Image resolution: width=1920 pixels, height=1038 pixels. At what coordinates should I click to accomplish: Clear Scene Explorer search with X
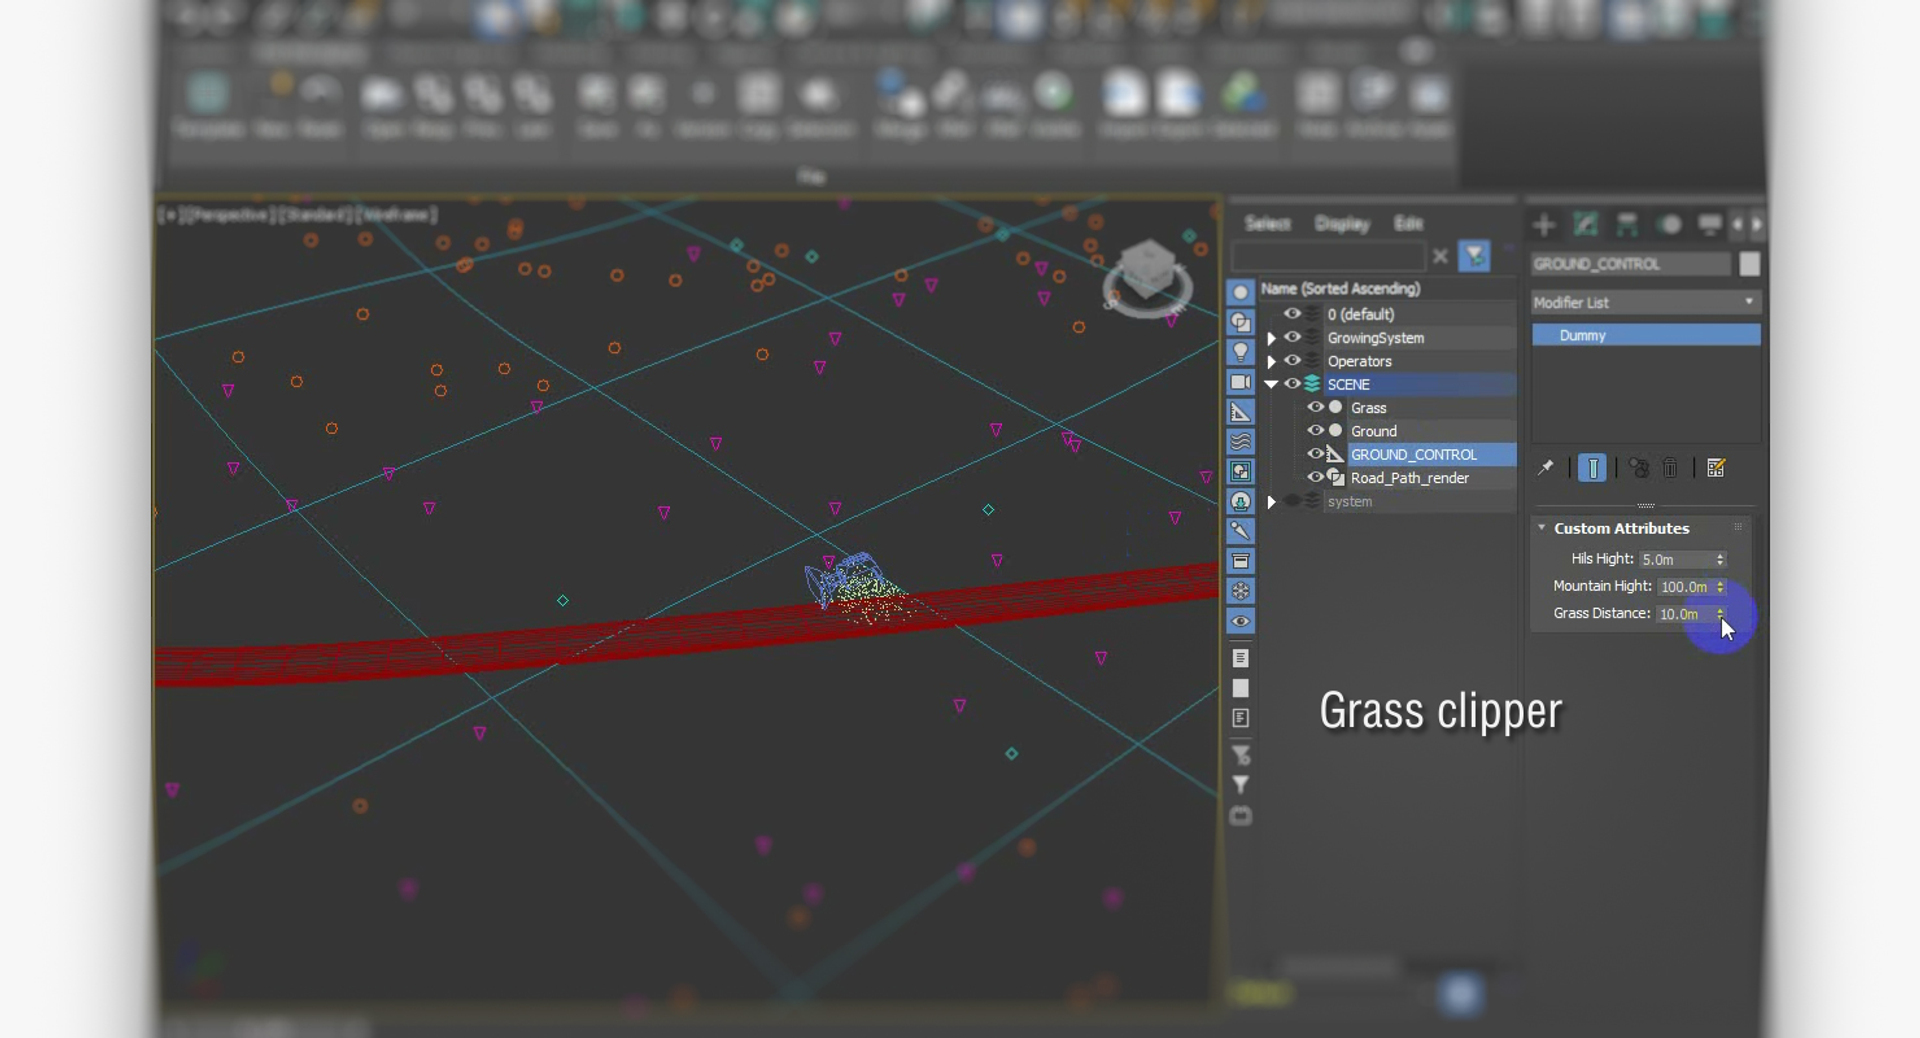[1440, 257]
